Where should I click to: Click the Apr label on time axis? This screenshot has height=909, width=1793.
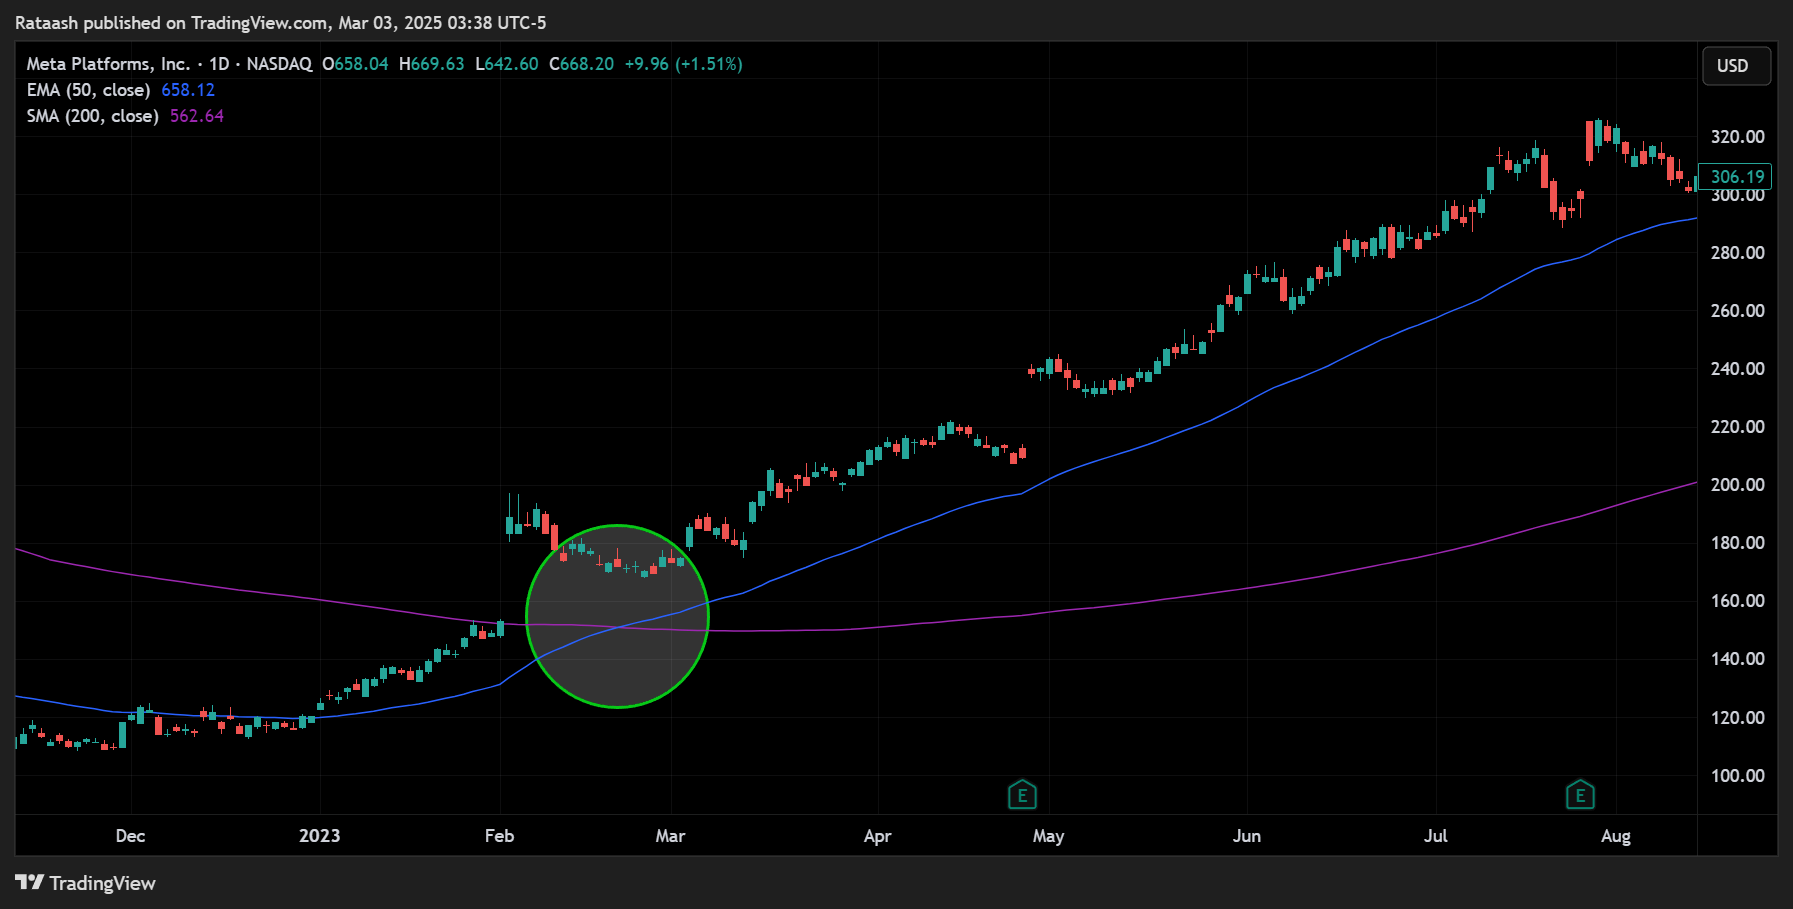pyautogui.click(x=877, y=836)
